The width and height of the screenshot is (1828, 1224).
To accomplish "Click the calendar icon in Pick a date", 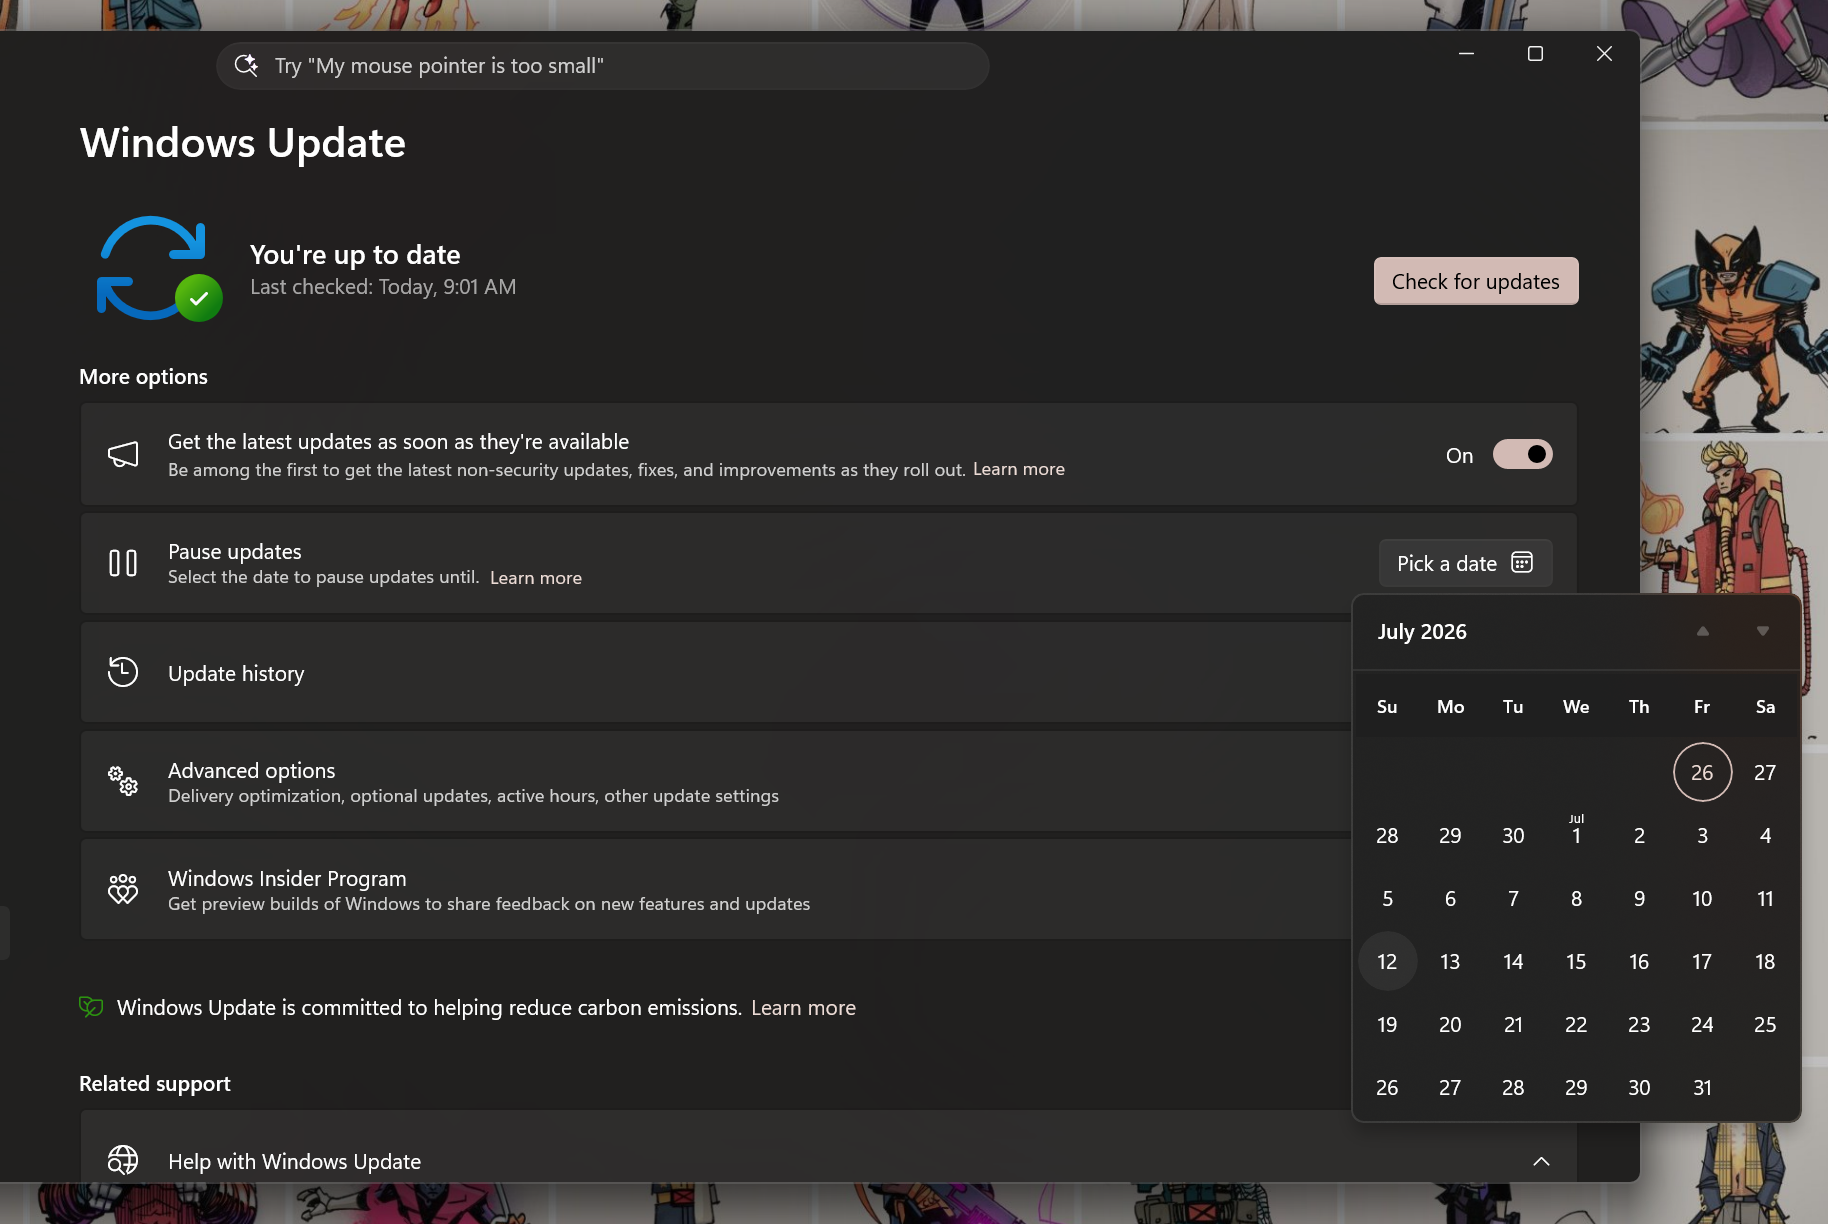I will [1522, 563].
